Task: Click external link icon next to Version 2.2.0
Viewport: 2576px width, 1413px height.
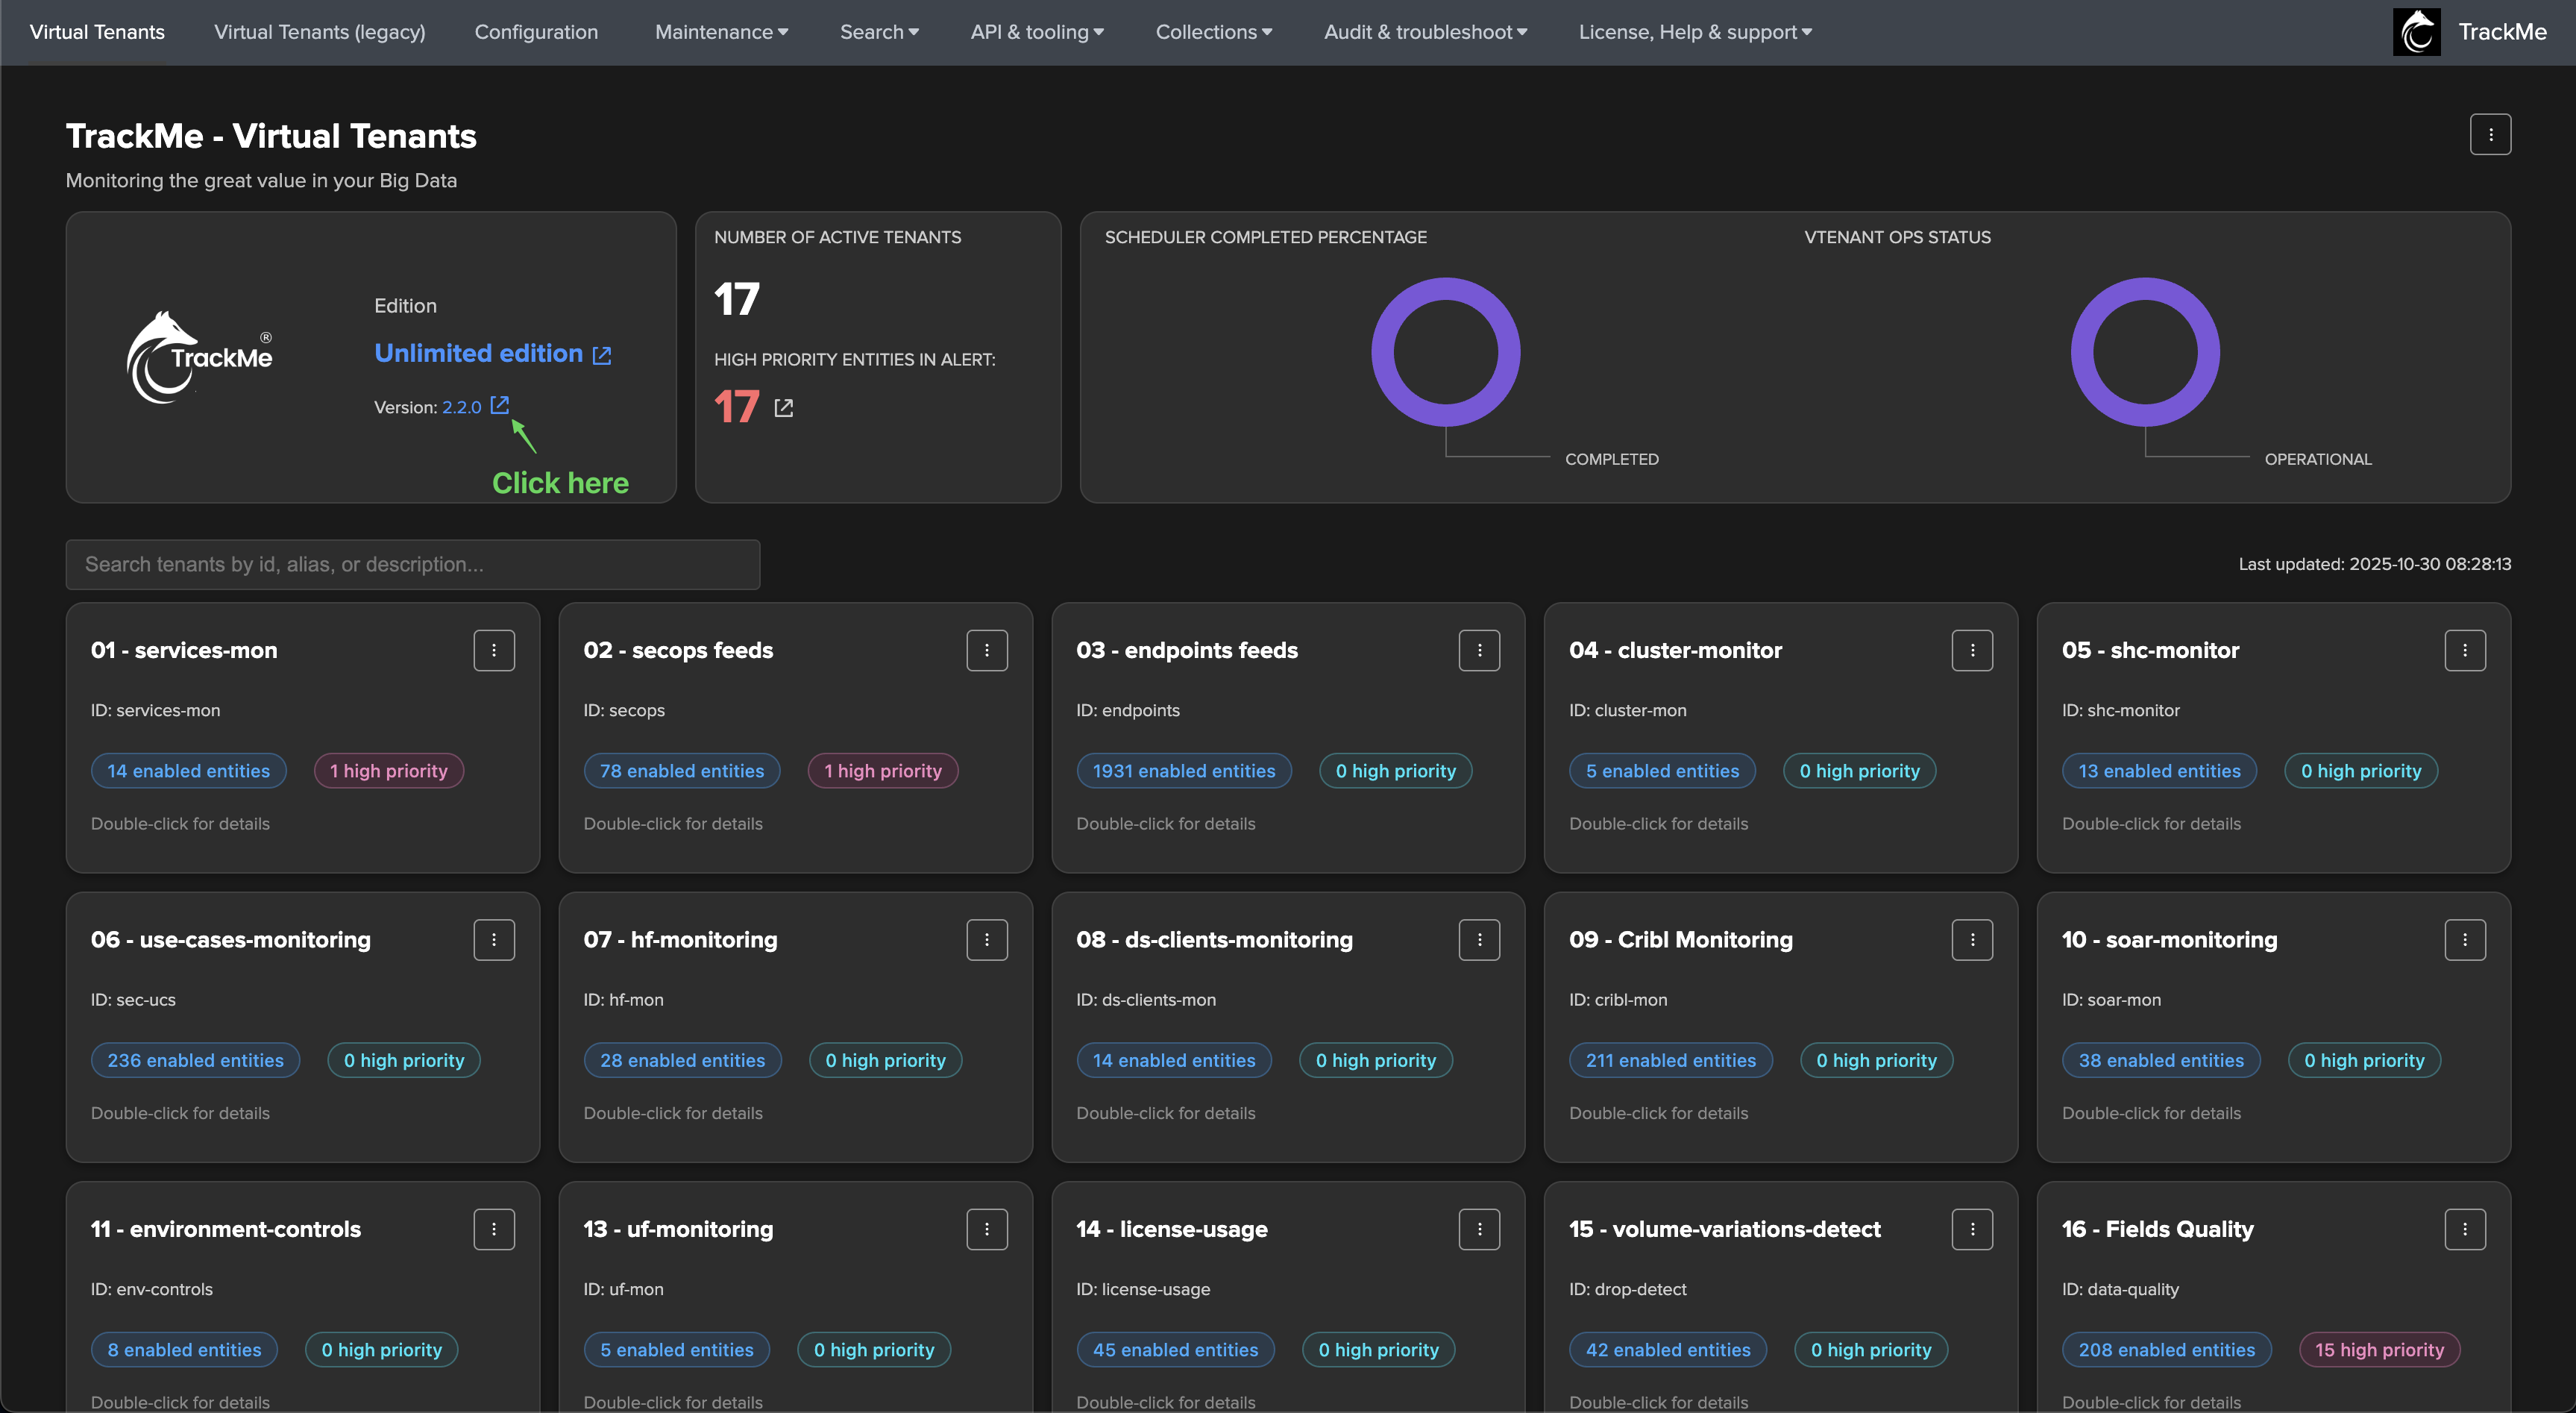Action: pyautogui.click(x=500, y=405)
